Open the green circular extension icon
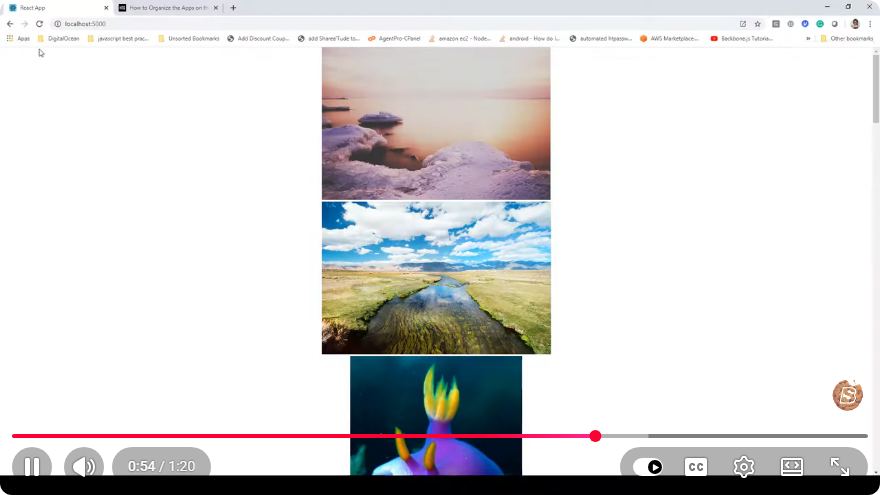 [820, 24]
